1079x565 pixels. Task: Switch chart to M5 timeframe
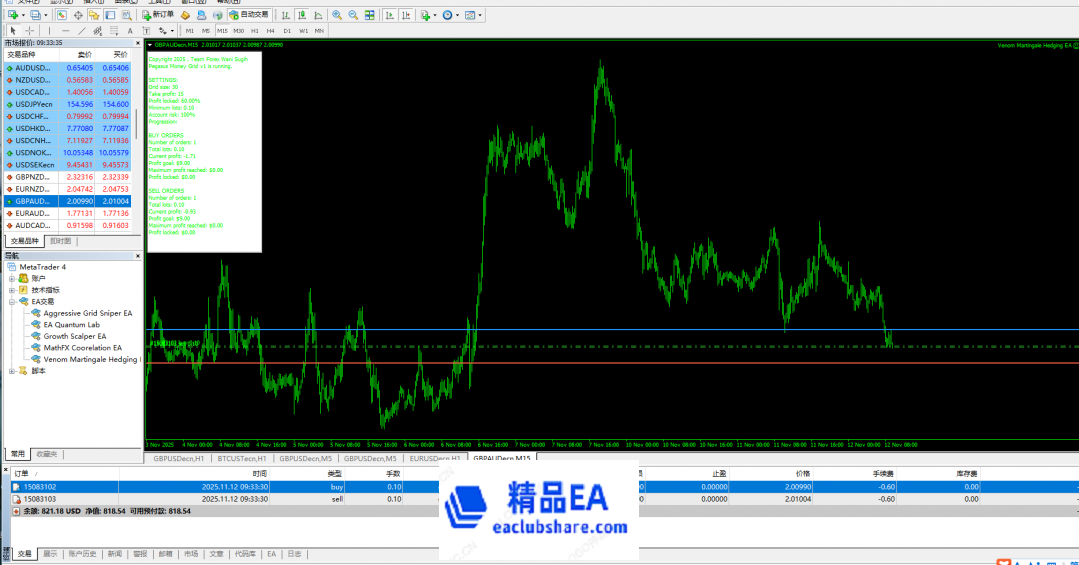pyautogui.click(x=206, y=31)
